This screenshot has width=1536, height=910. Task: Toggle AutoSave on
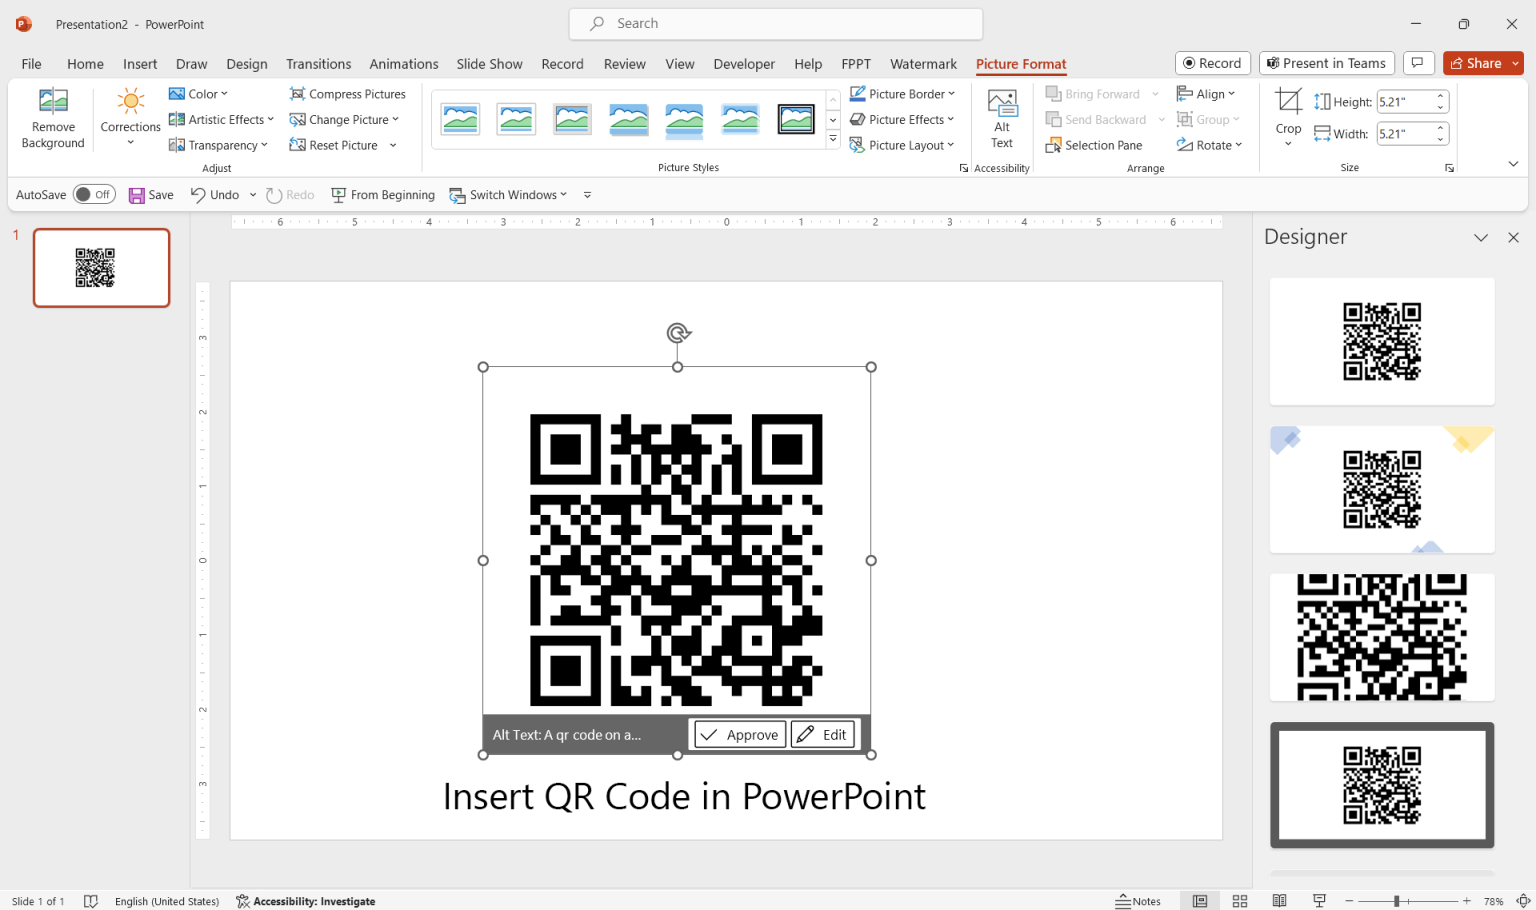point(94,194)
